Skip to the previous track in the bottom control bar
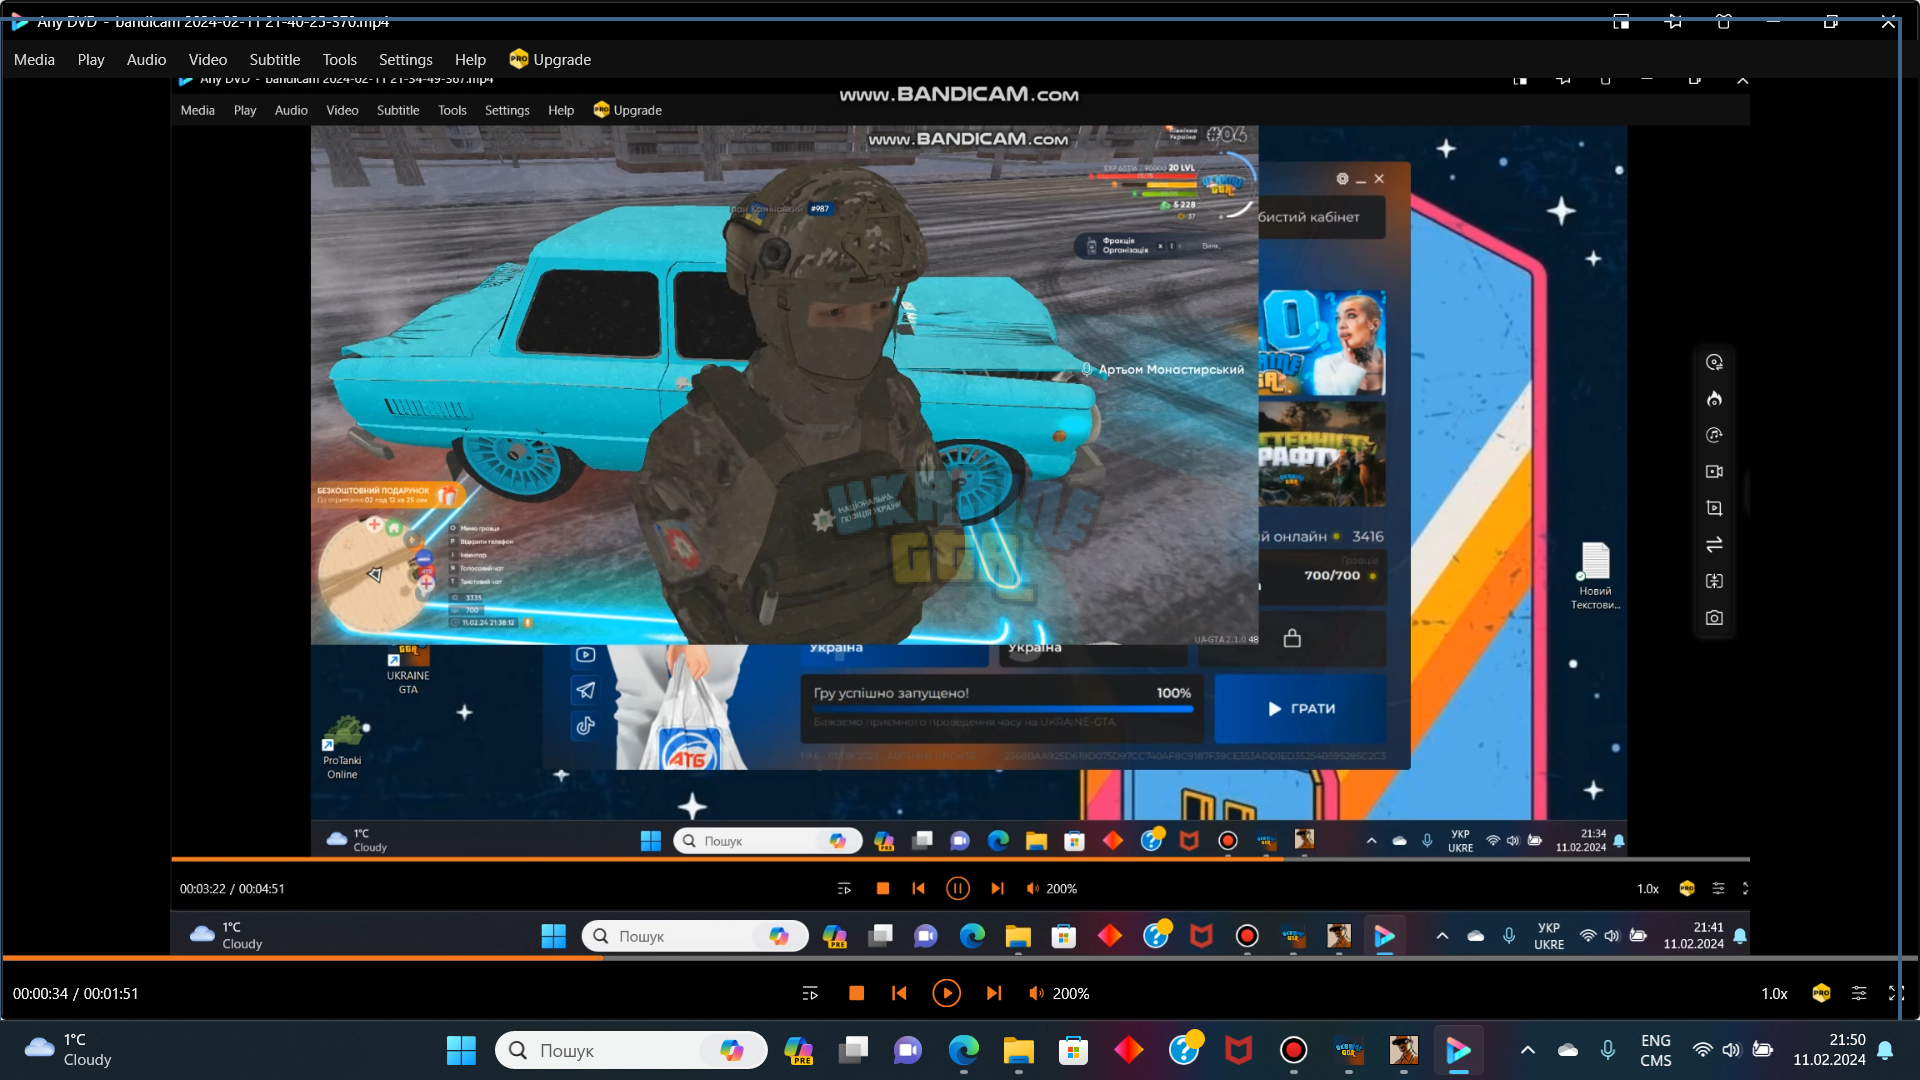 coord(899,993)
